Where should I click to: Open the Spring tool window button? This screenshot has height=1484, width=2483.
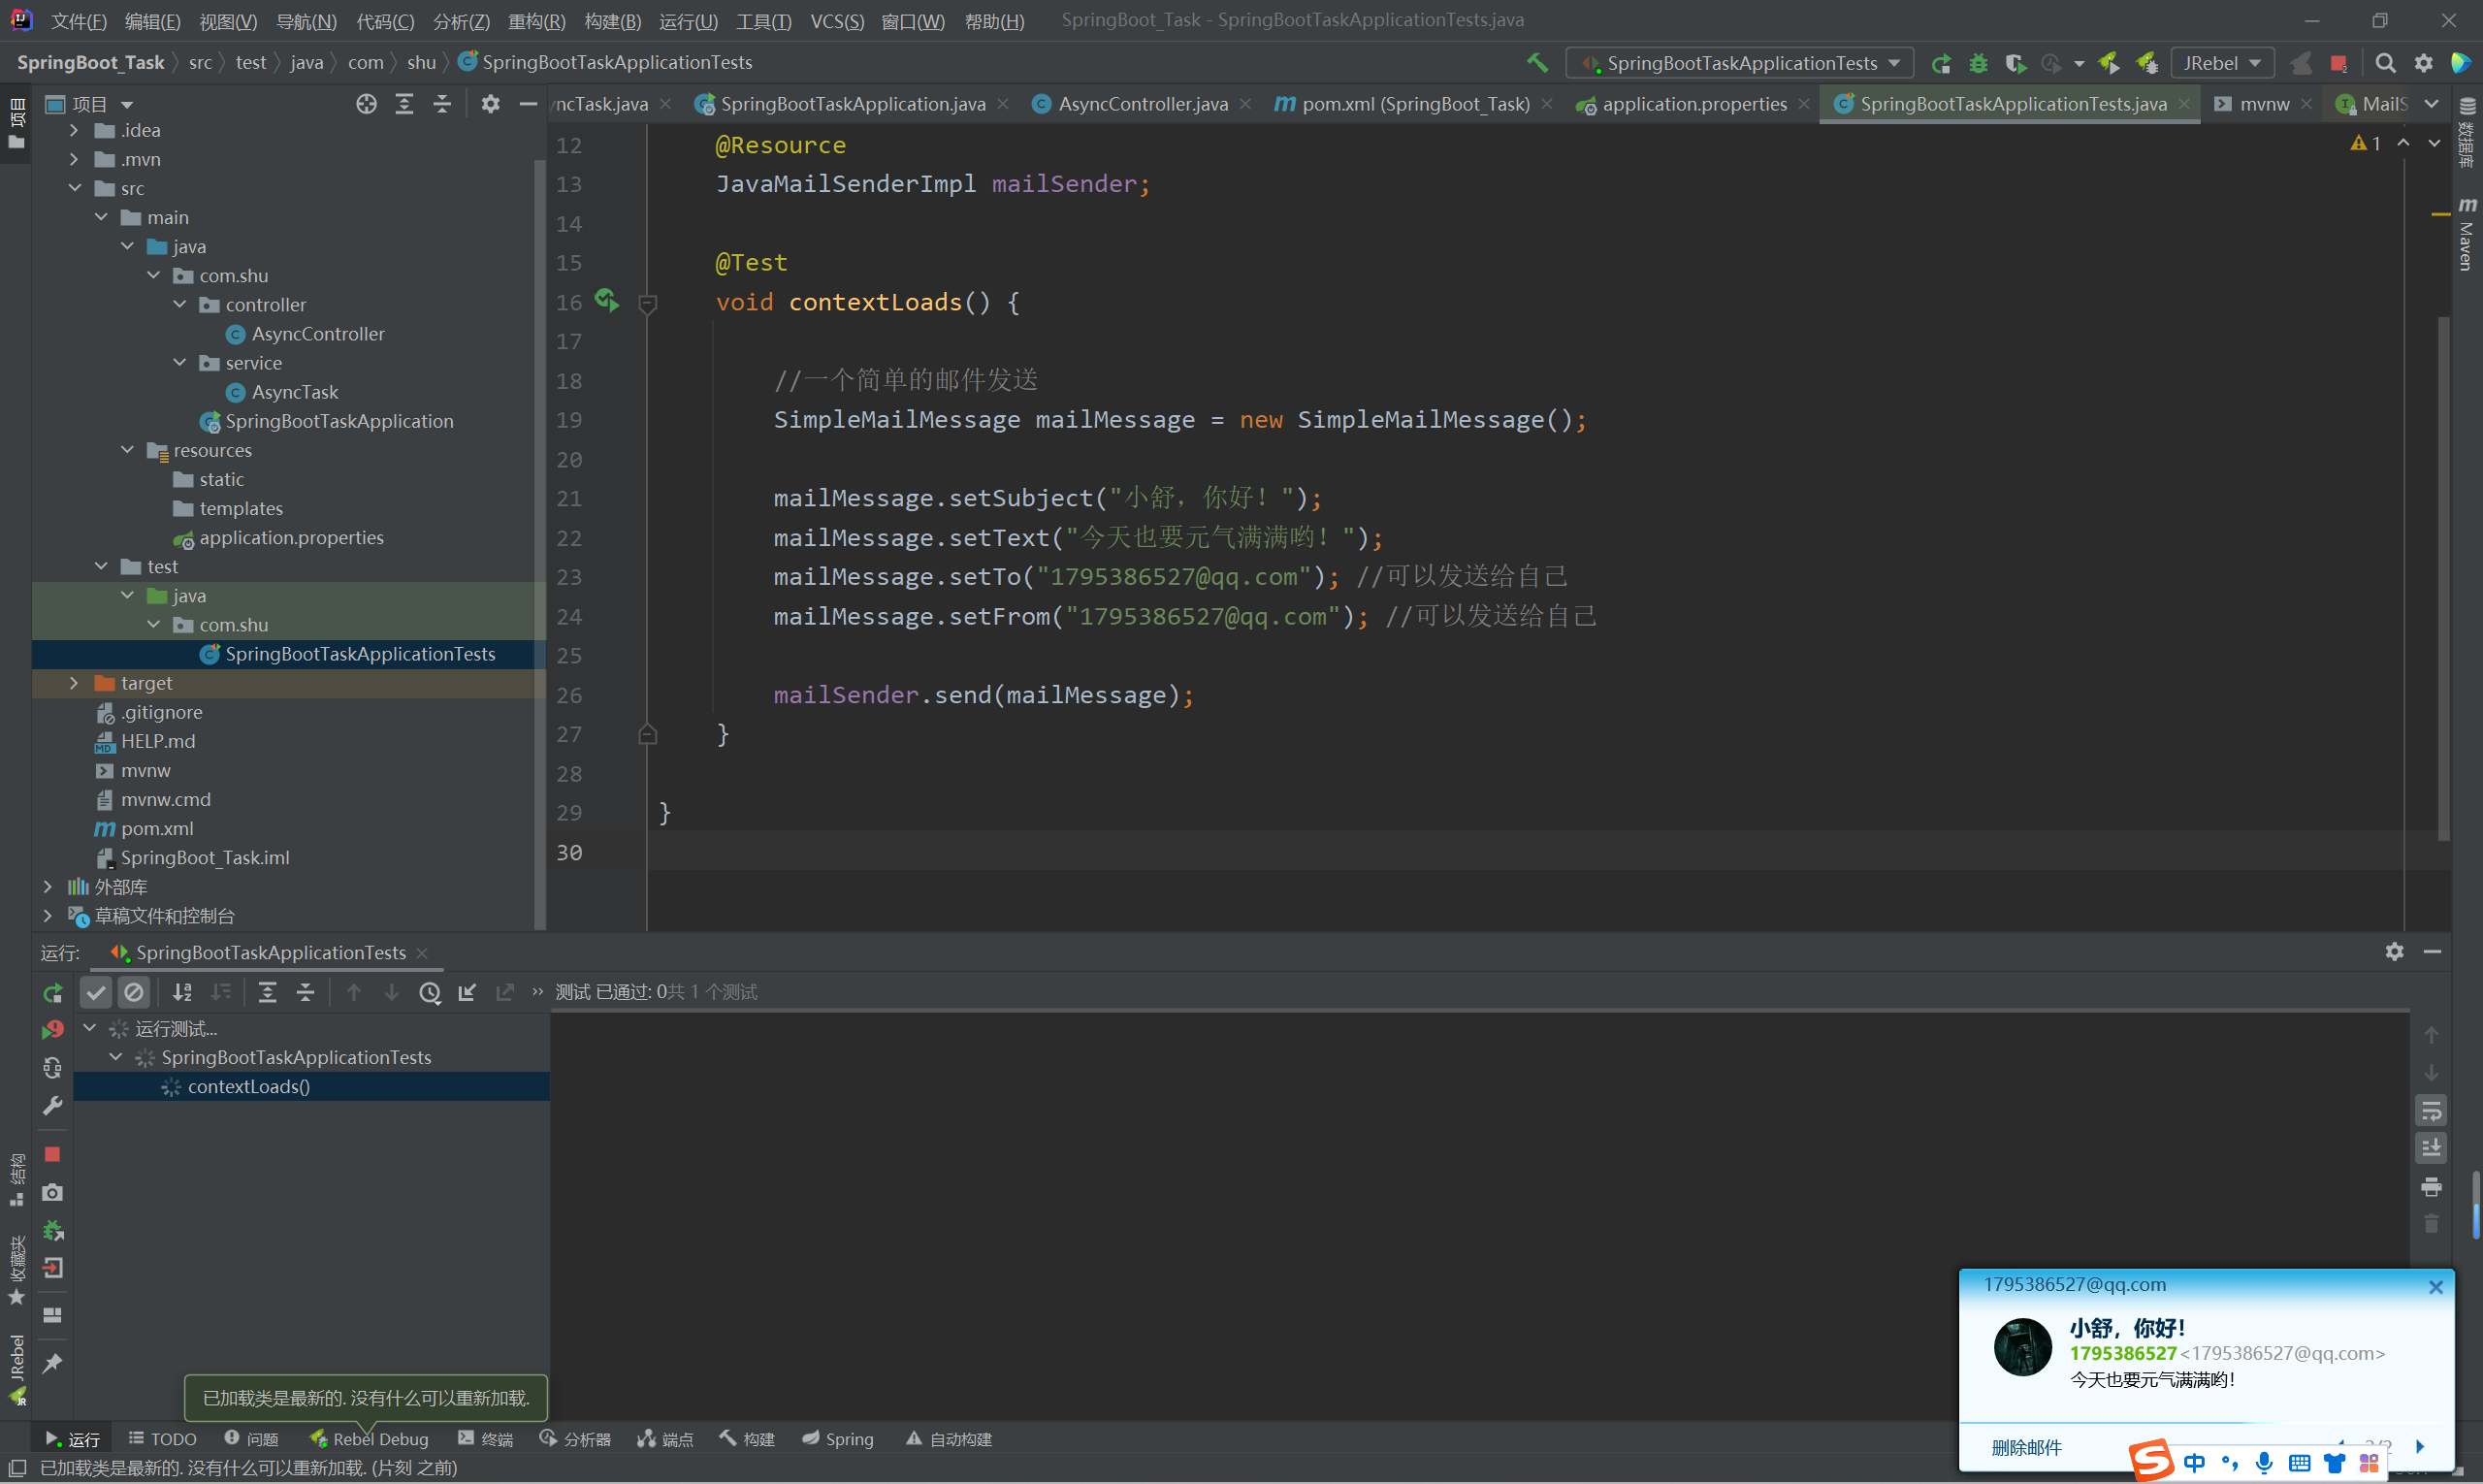click(838, 1439)
